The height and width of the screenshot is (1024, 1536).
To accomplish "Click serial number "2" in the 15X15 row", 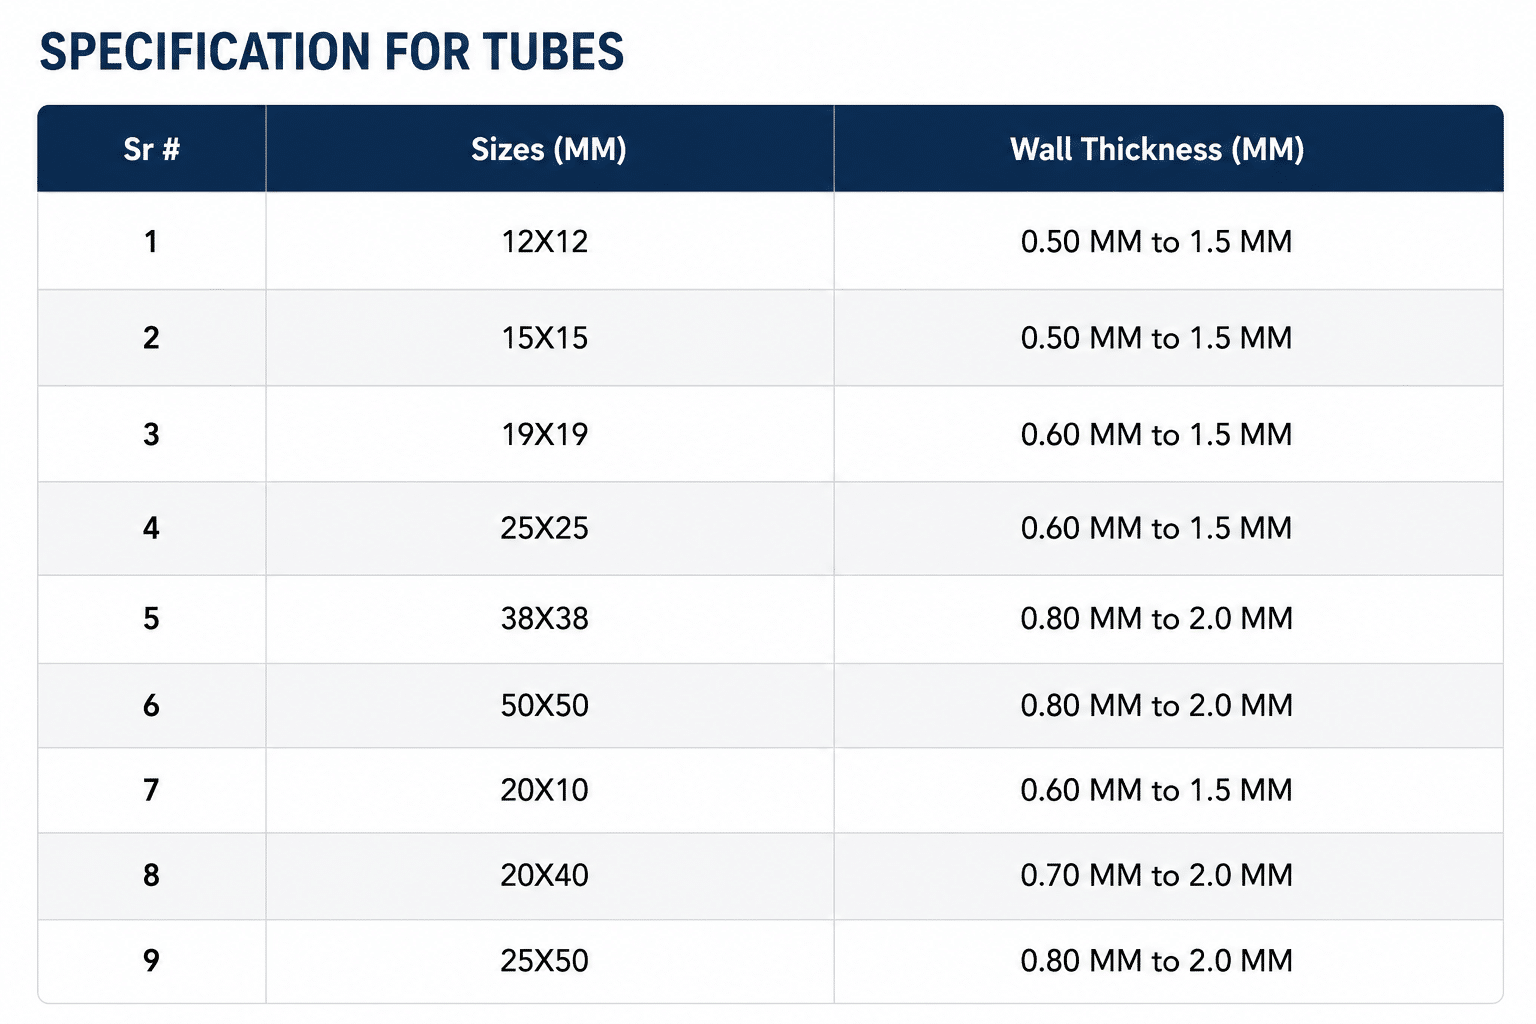I will click(151, 338).
